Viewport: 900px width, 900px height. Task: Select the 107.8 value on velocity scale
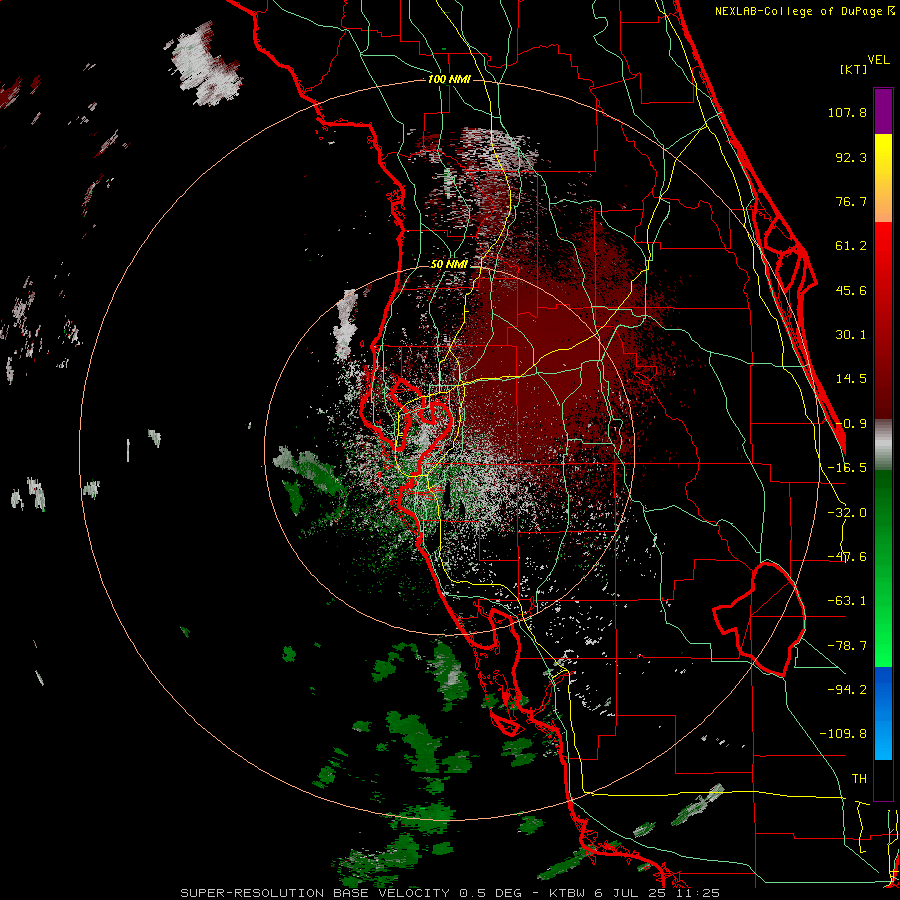847,112
